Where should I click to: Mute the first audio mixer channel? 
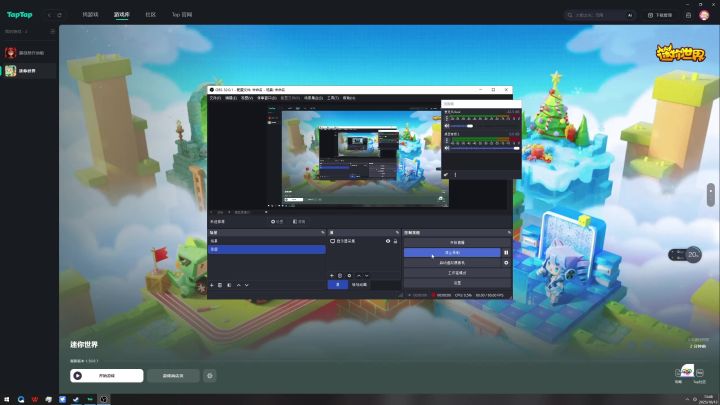[x=447, y=126]
